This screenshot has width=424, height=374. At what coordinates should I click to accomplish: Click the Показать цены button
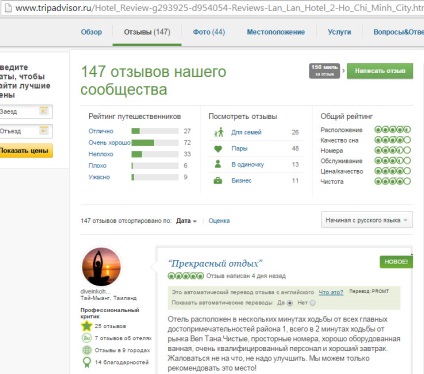click(x=25, y=151)
